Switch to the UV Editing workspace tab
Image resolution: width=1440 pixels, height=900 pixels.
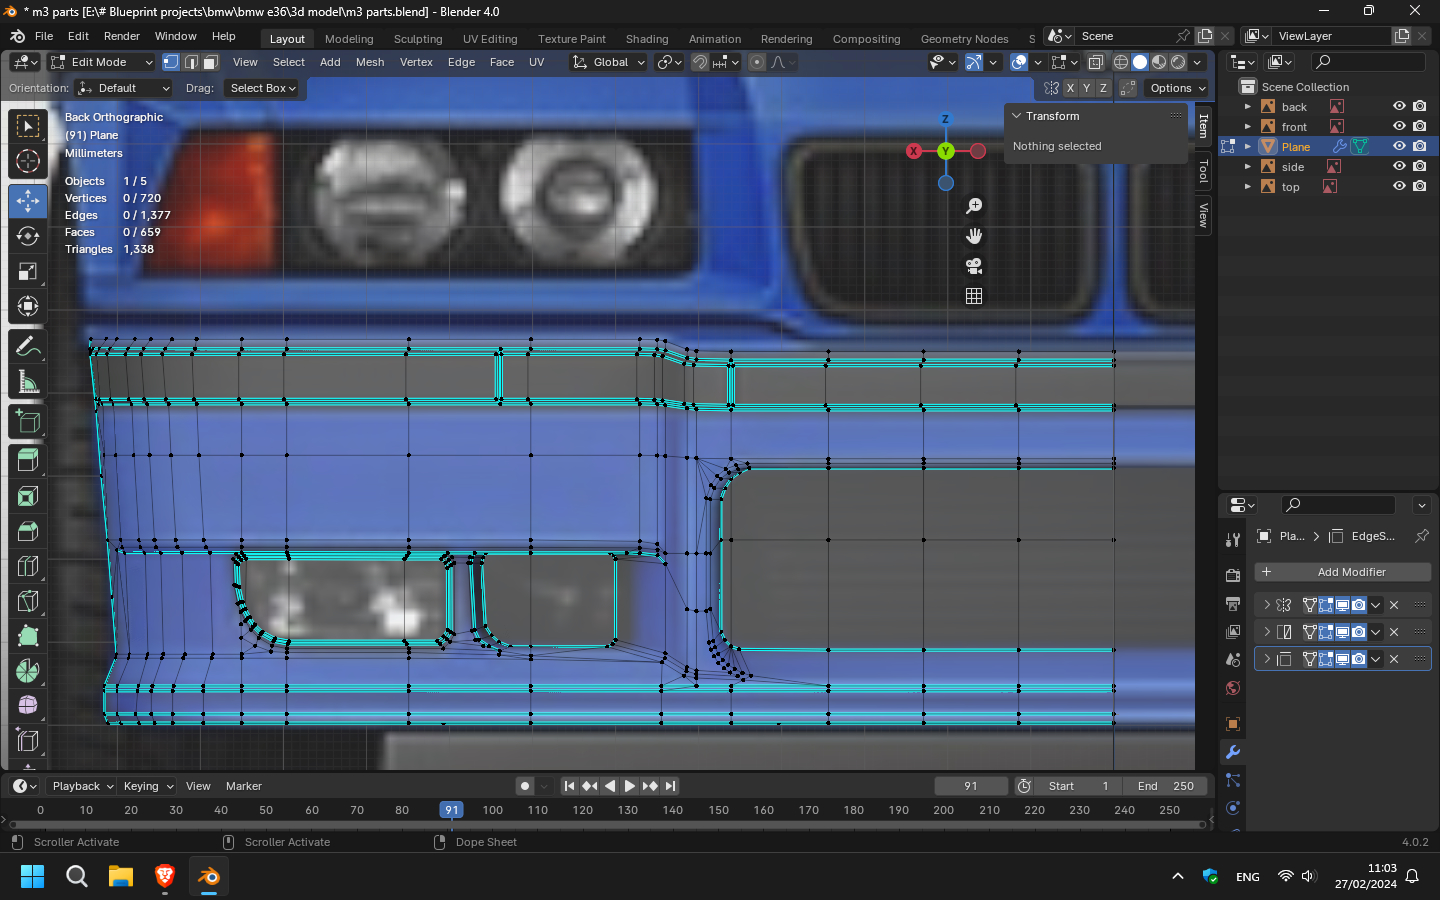490,39
